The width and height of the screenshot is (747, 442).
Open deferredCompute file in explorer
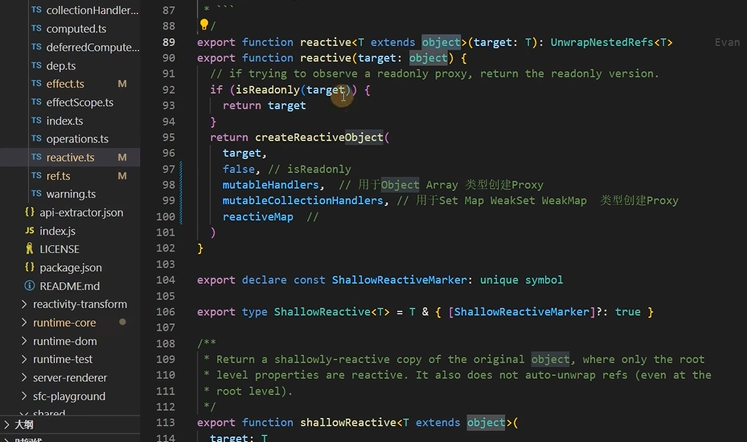(x=93, y=47)
